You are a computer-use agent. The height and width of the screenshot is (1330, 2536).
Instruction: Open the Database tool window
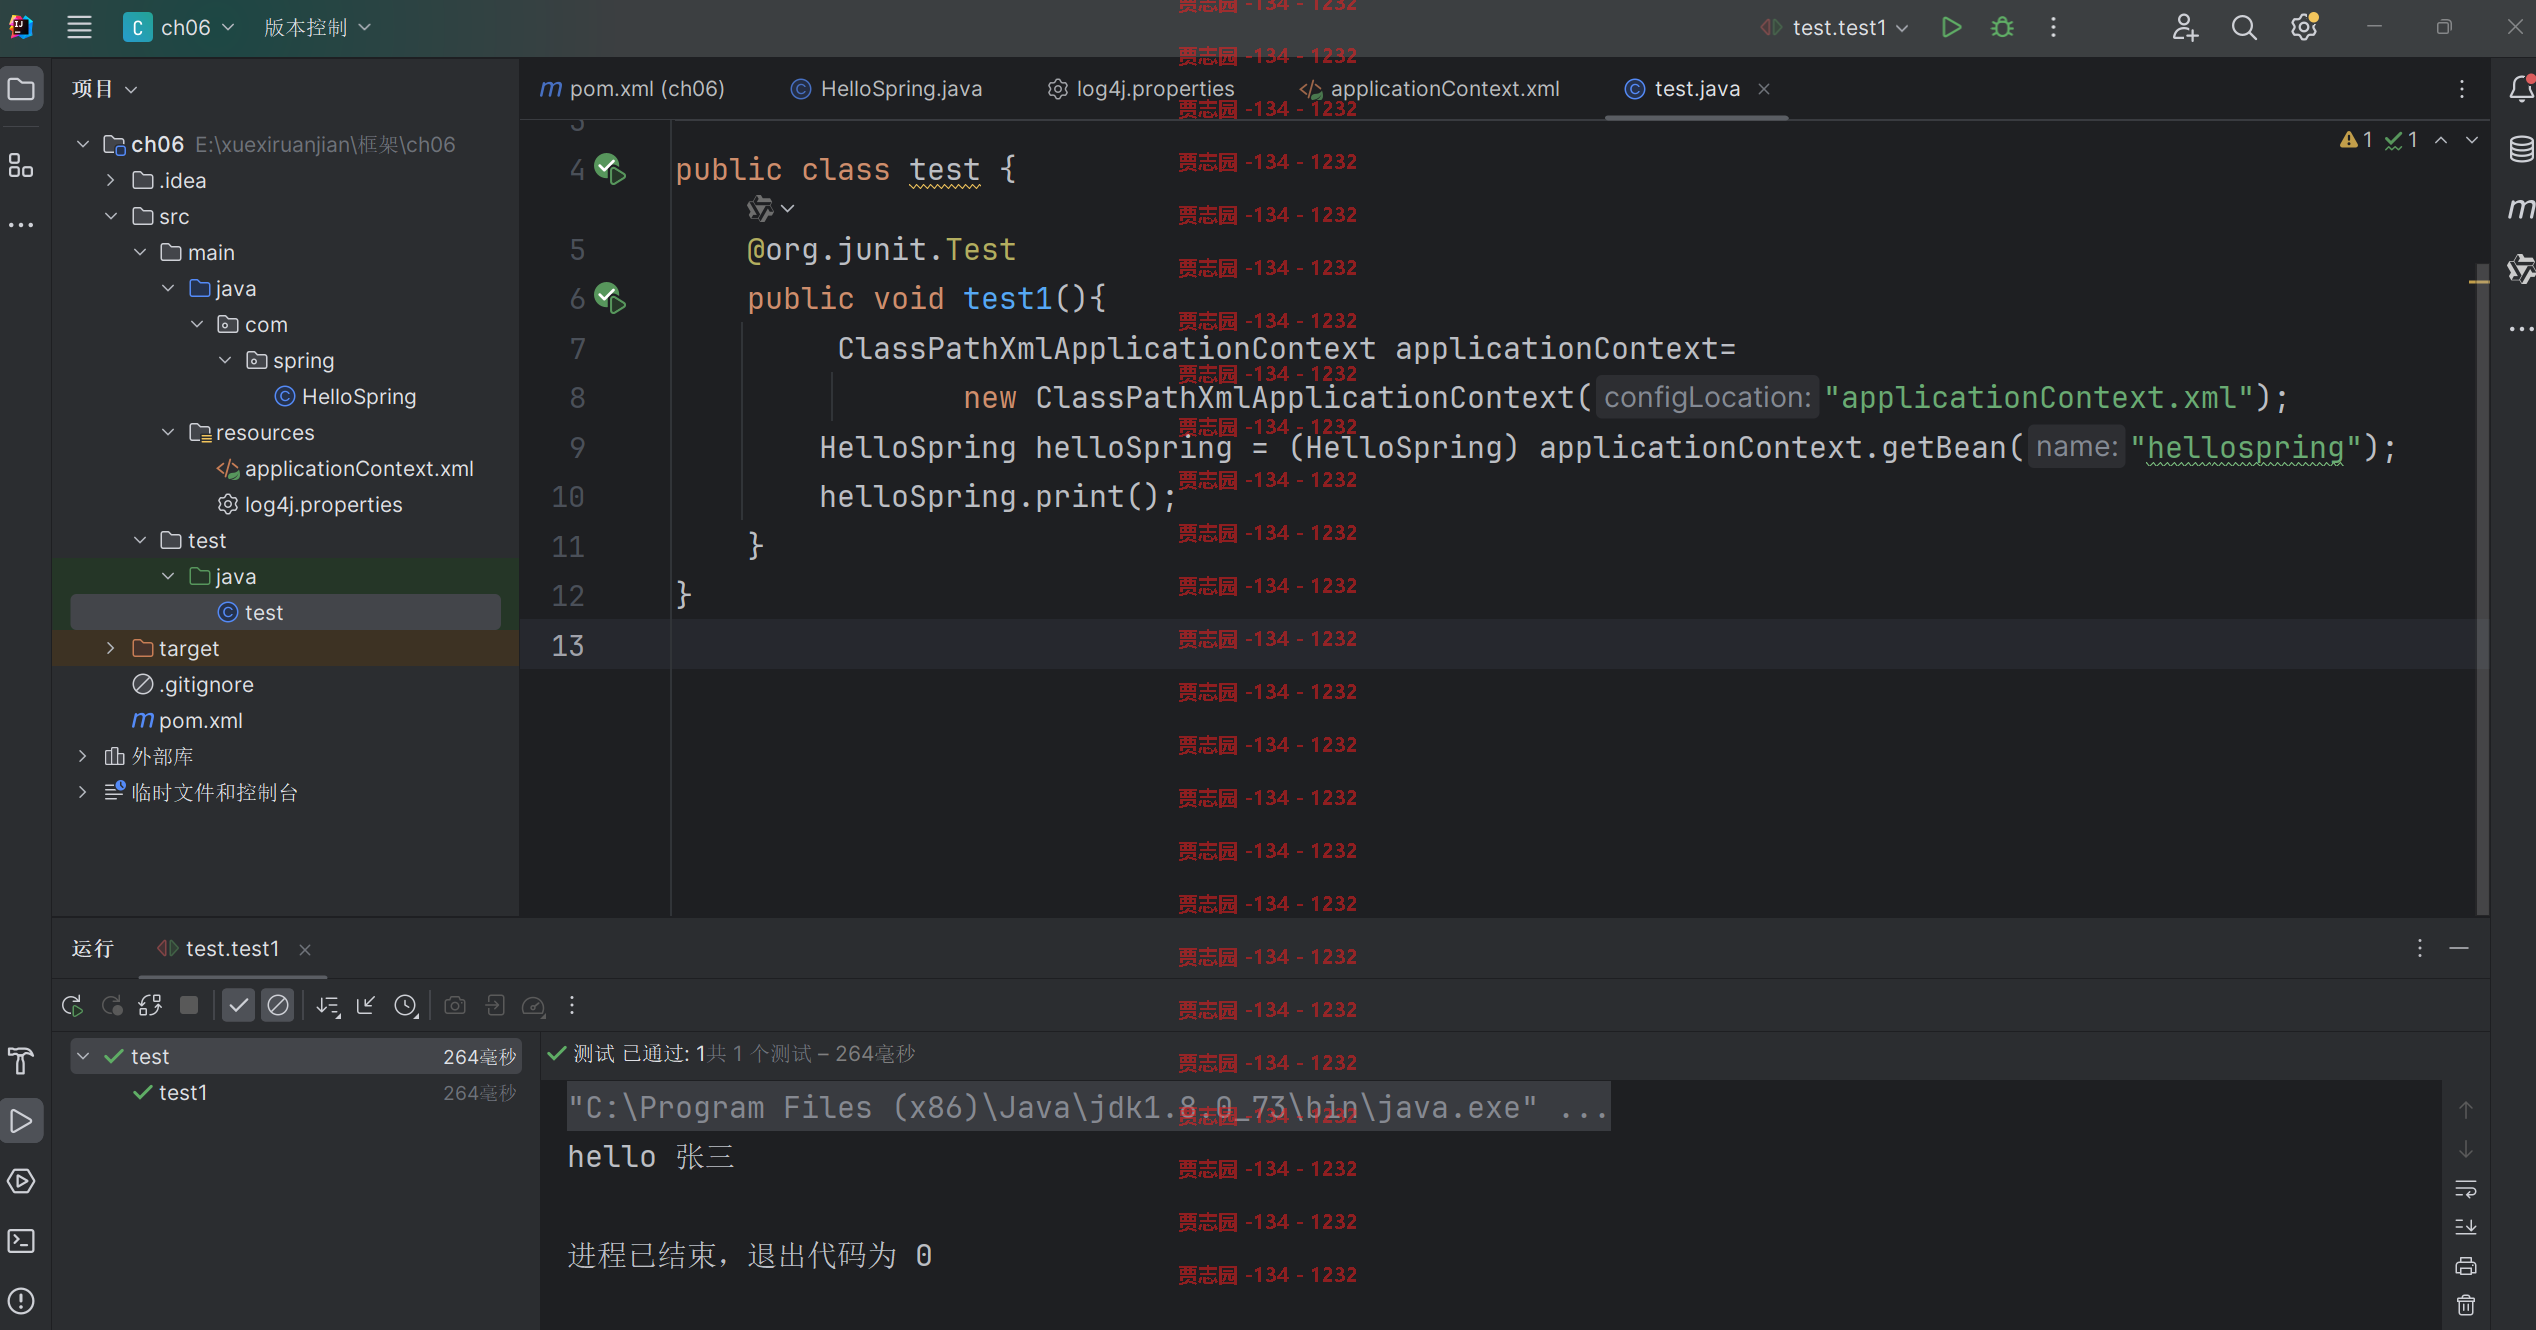click(2520, 149)
